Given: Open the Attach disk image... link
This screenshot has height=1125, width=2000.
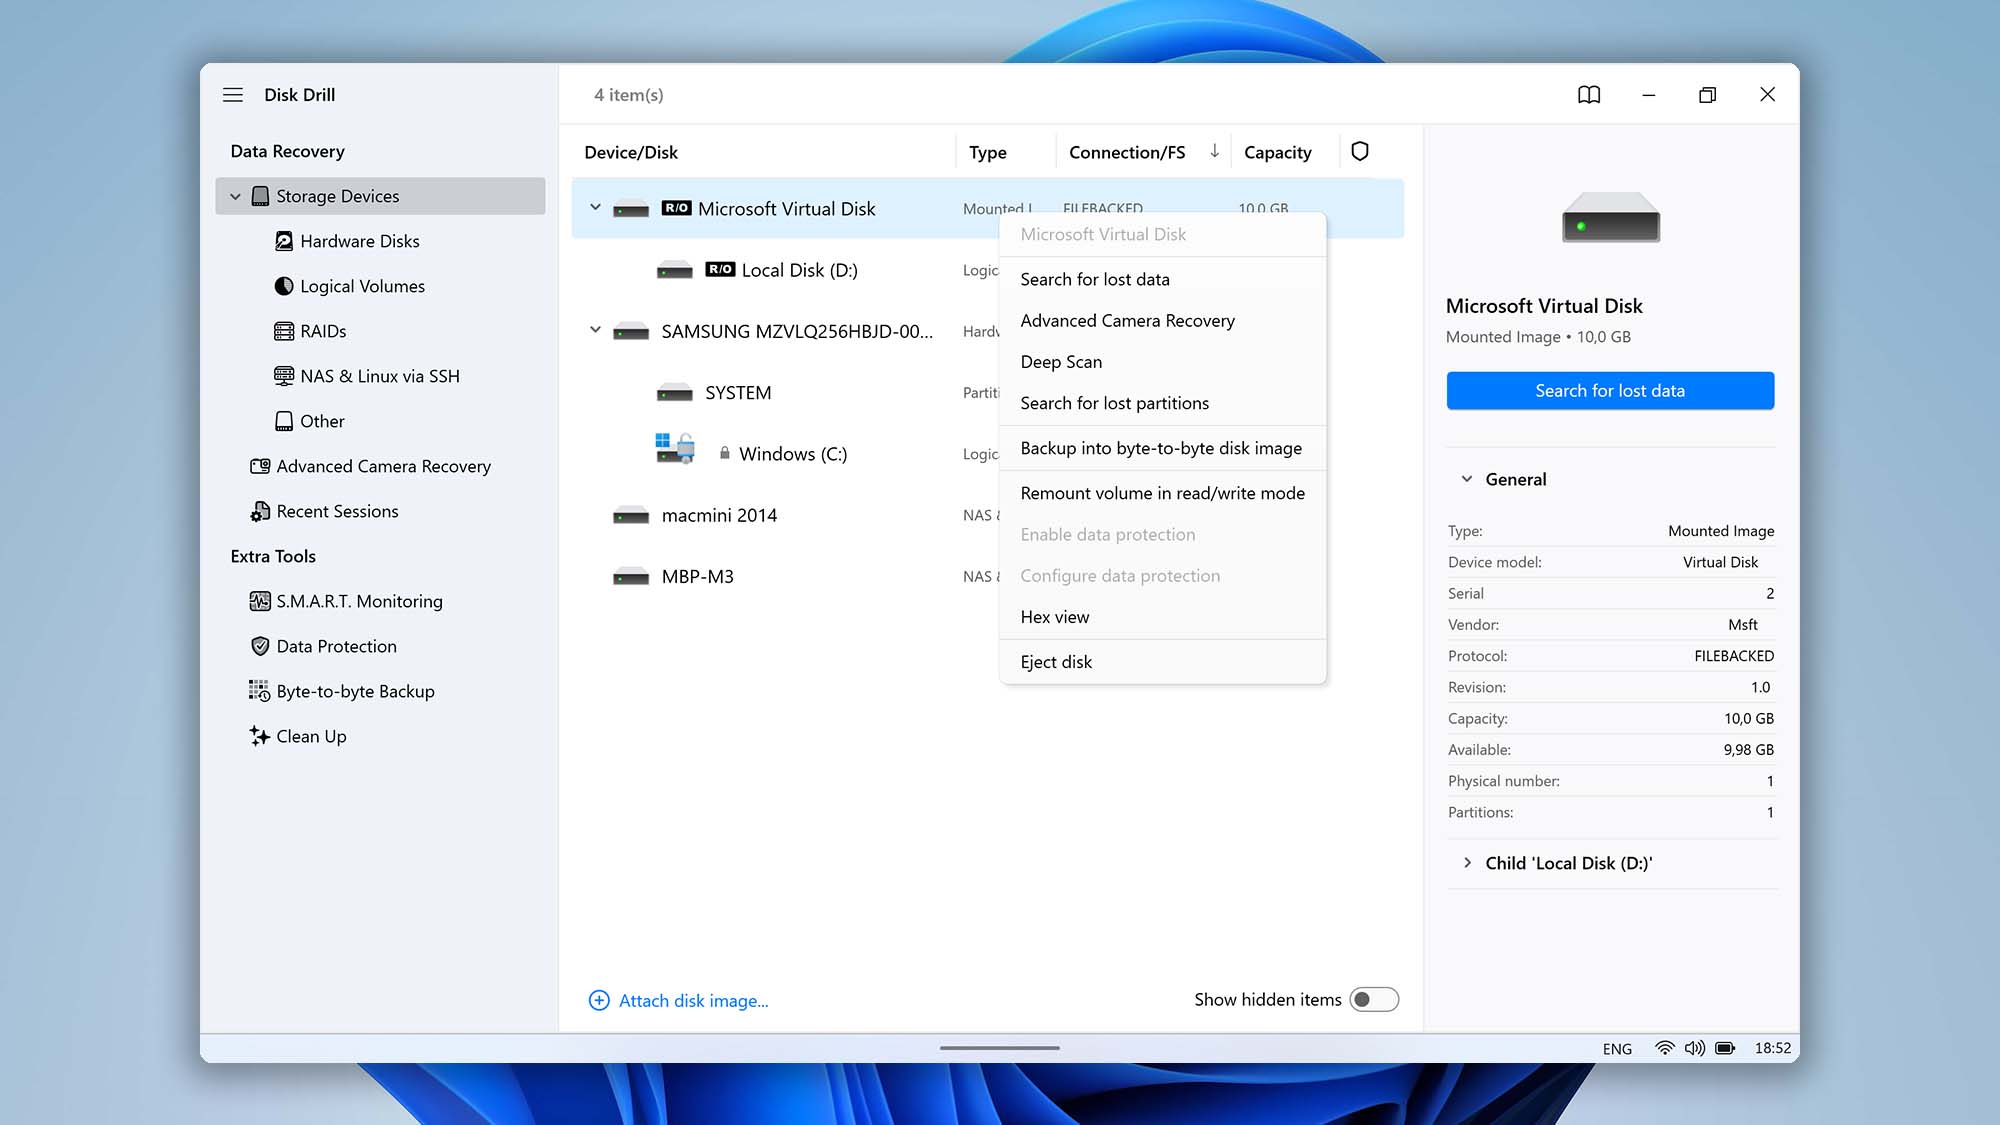Looking at the screenshot, I should (x=693, y=1001).
